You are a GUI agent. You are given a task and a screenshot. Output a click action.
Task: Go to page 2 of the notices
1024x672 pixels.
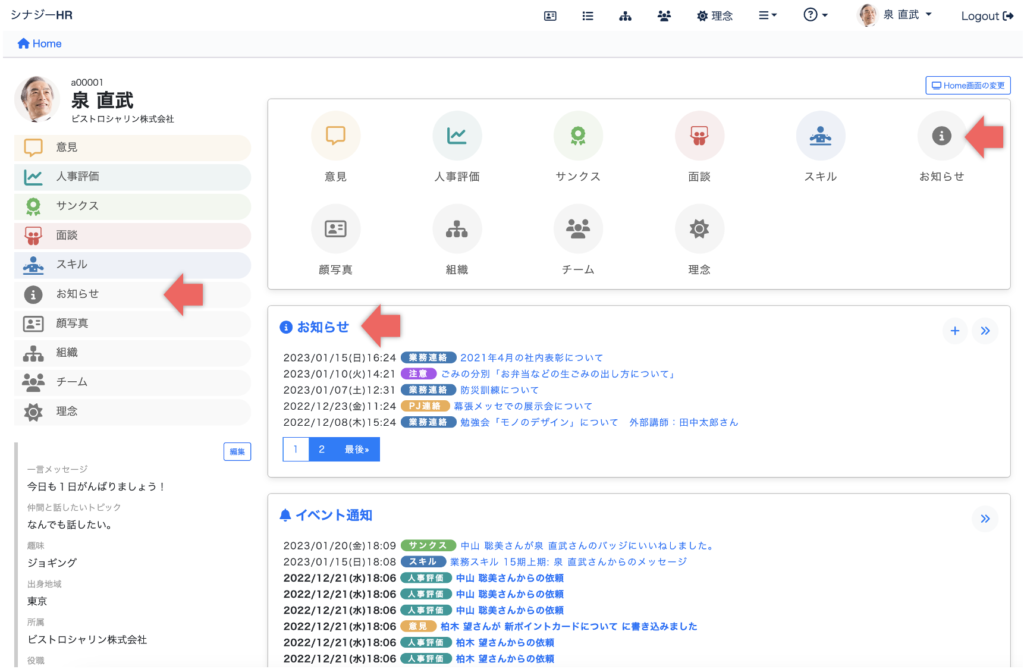coord(322,450)
